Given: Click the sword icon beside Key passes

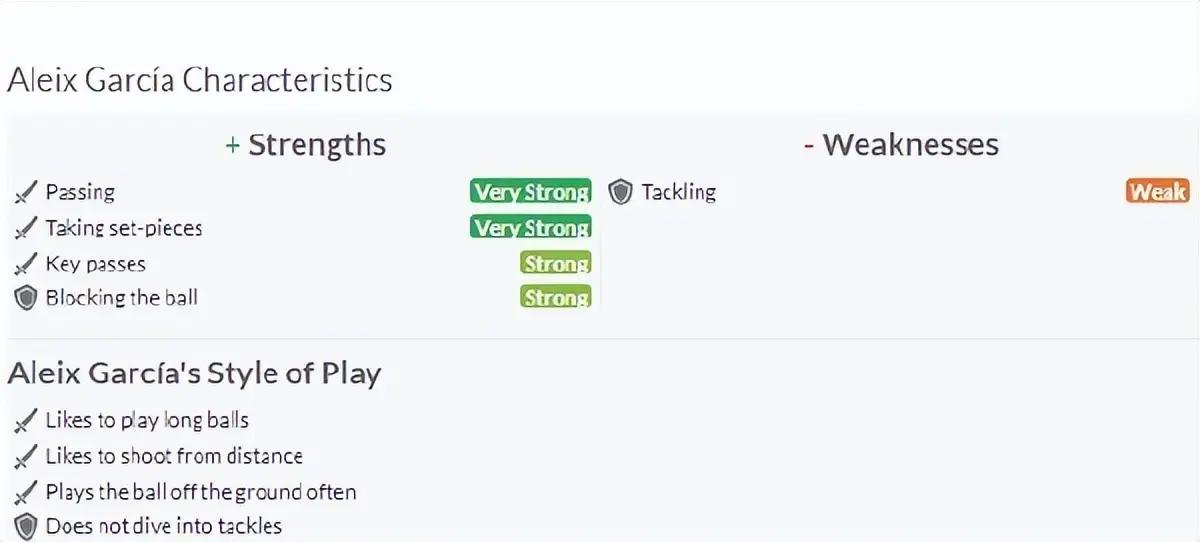Looking at the screenshot, I should [26, 265].
